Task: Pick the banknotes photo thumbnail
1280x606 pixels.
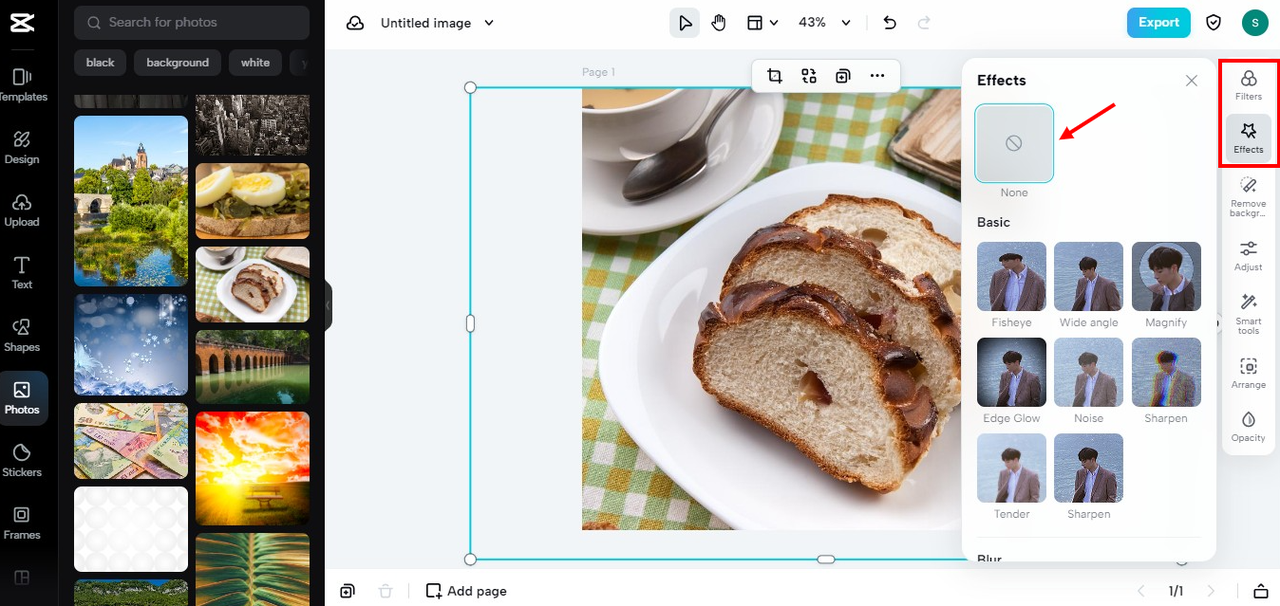Action: [x=131, y=441]
